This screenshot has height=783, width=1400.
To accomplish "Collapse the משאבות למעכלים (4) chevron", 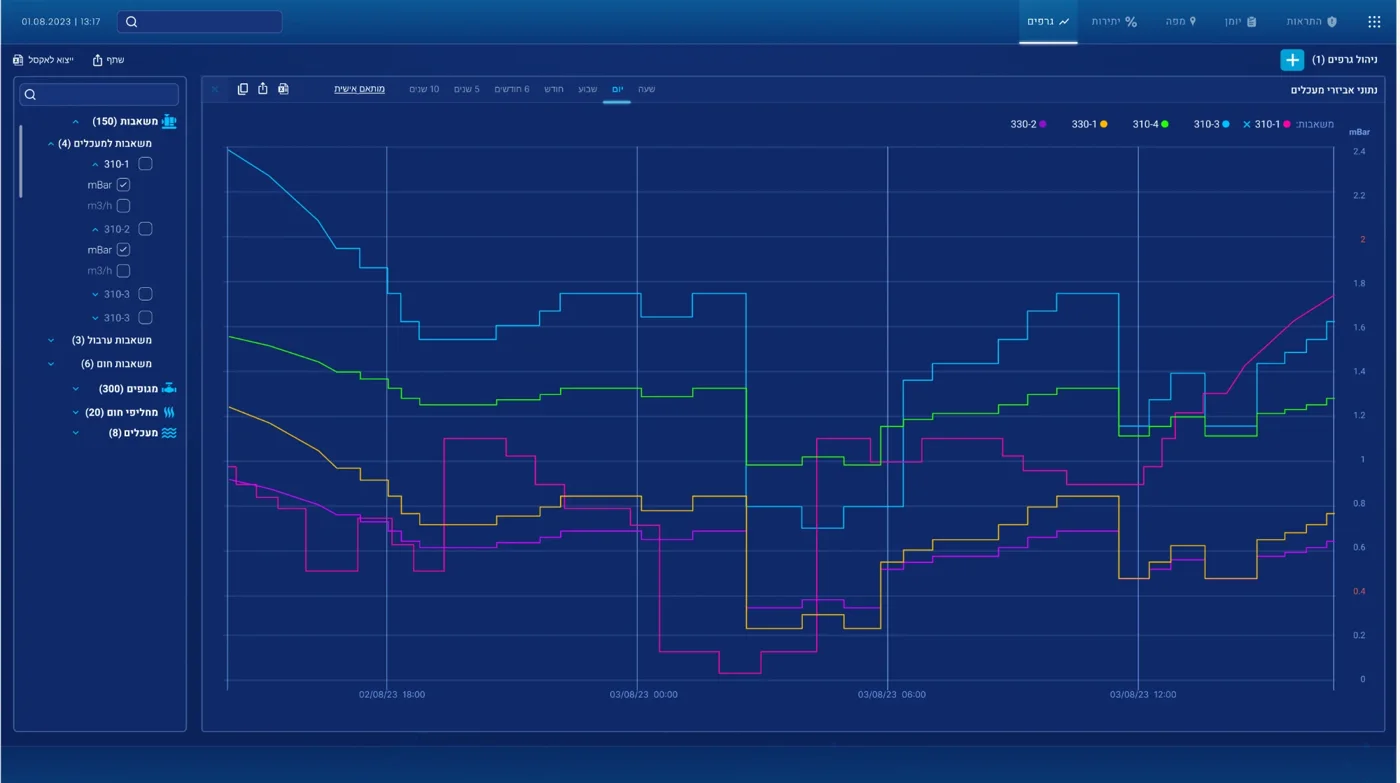I will (x=51, y=144).
